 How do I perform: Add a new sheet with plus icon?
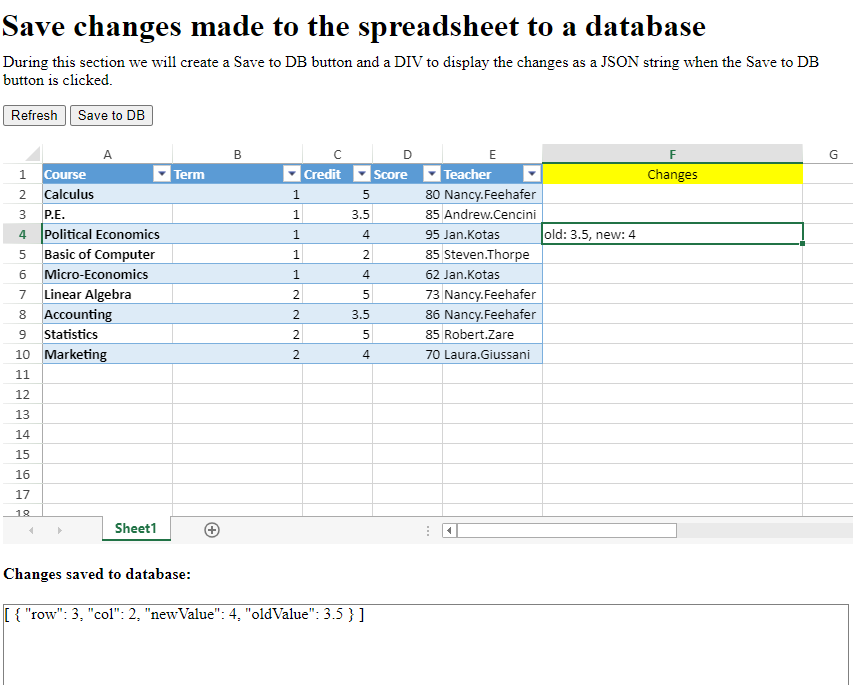(212, 529)
